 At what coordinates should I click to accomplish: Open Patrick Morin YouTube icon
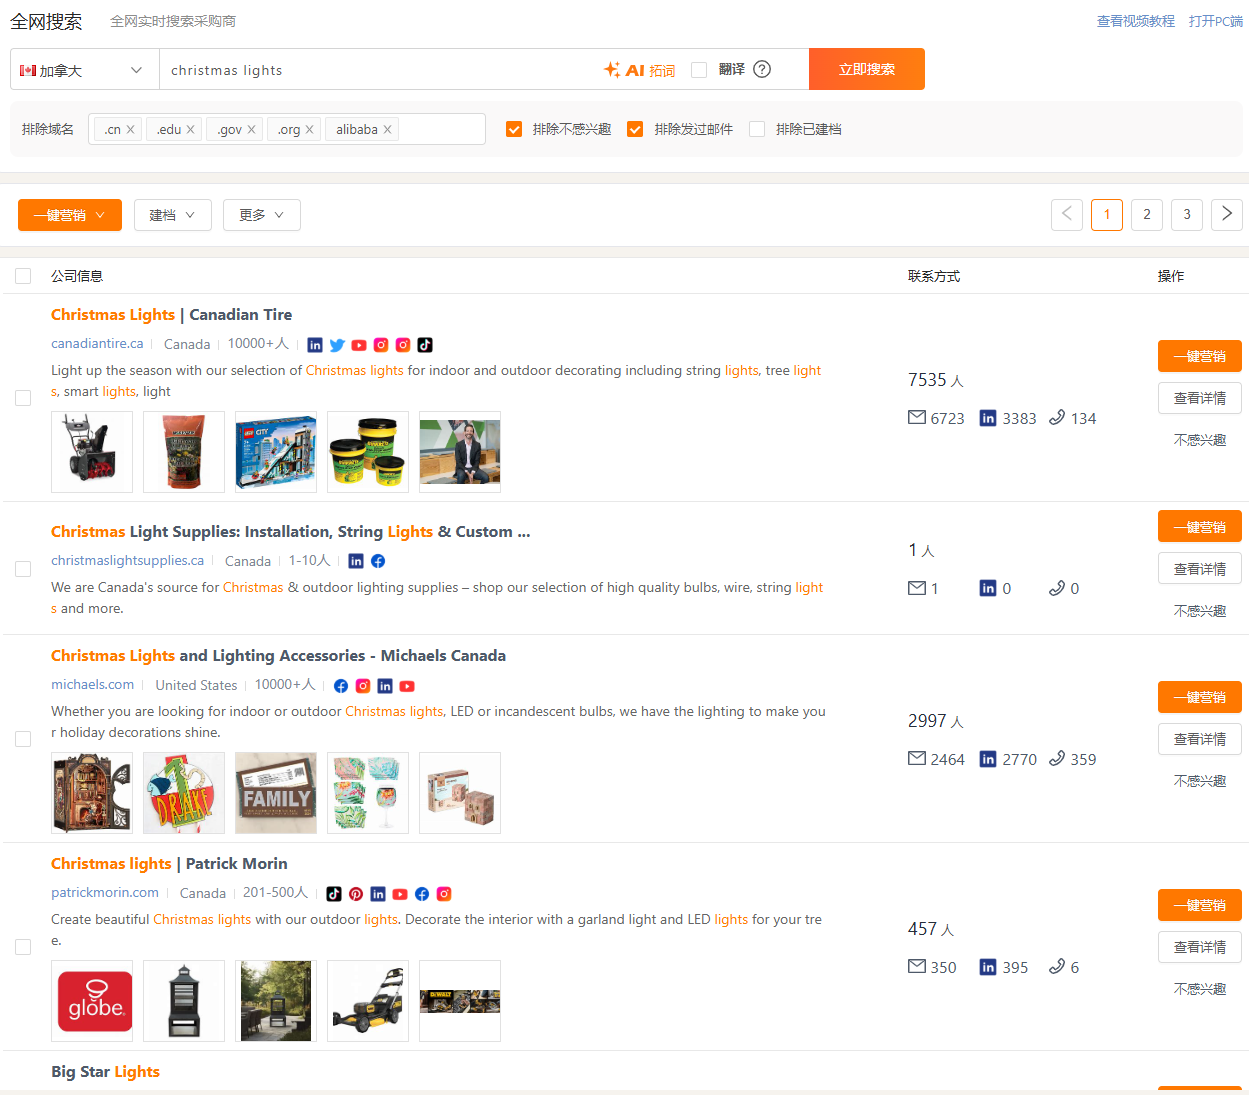pos(400,894)
